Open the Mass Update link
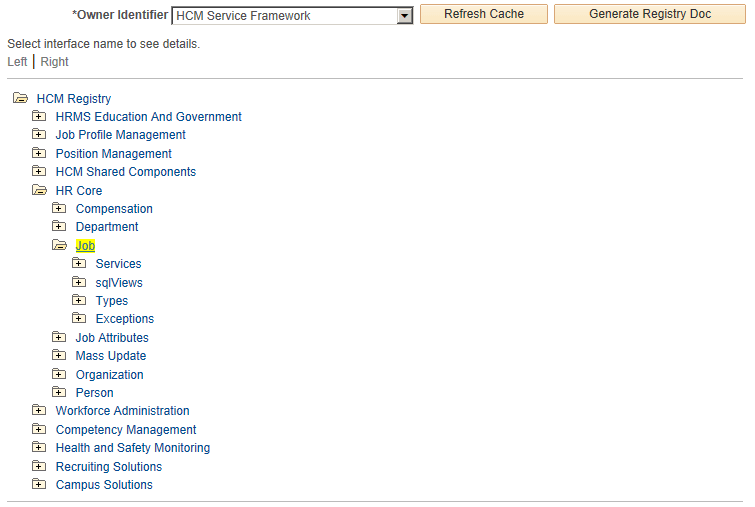The image size is (755, 507). point(111,356)
